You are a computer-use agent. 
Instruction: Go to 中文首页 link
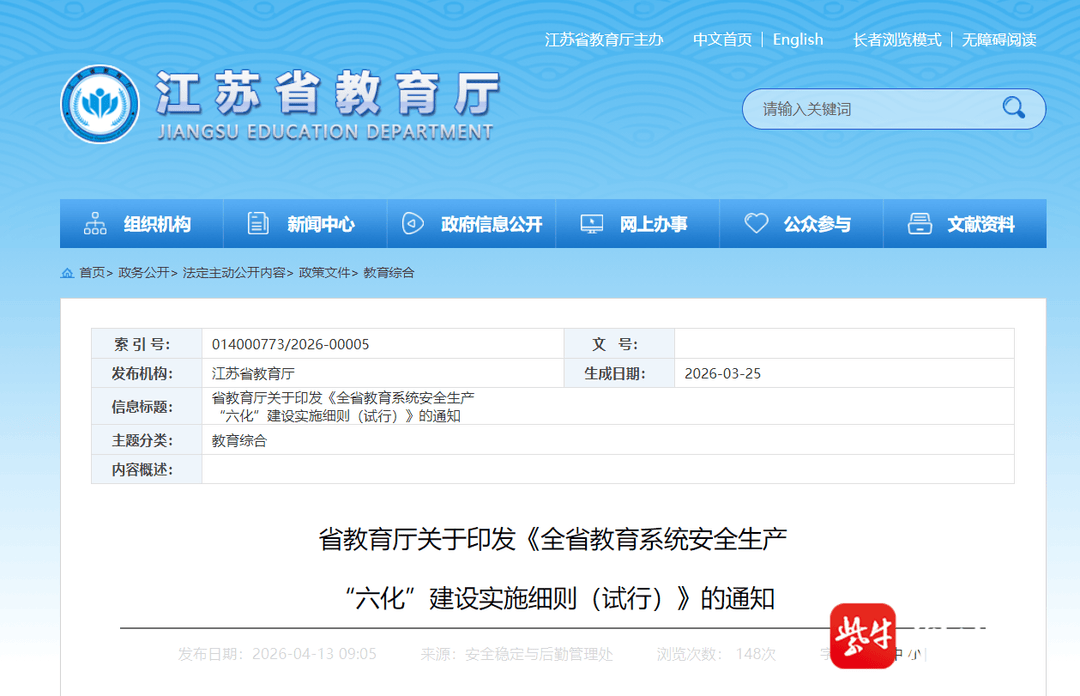722,40
